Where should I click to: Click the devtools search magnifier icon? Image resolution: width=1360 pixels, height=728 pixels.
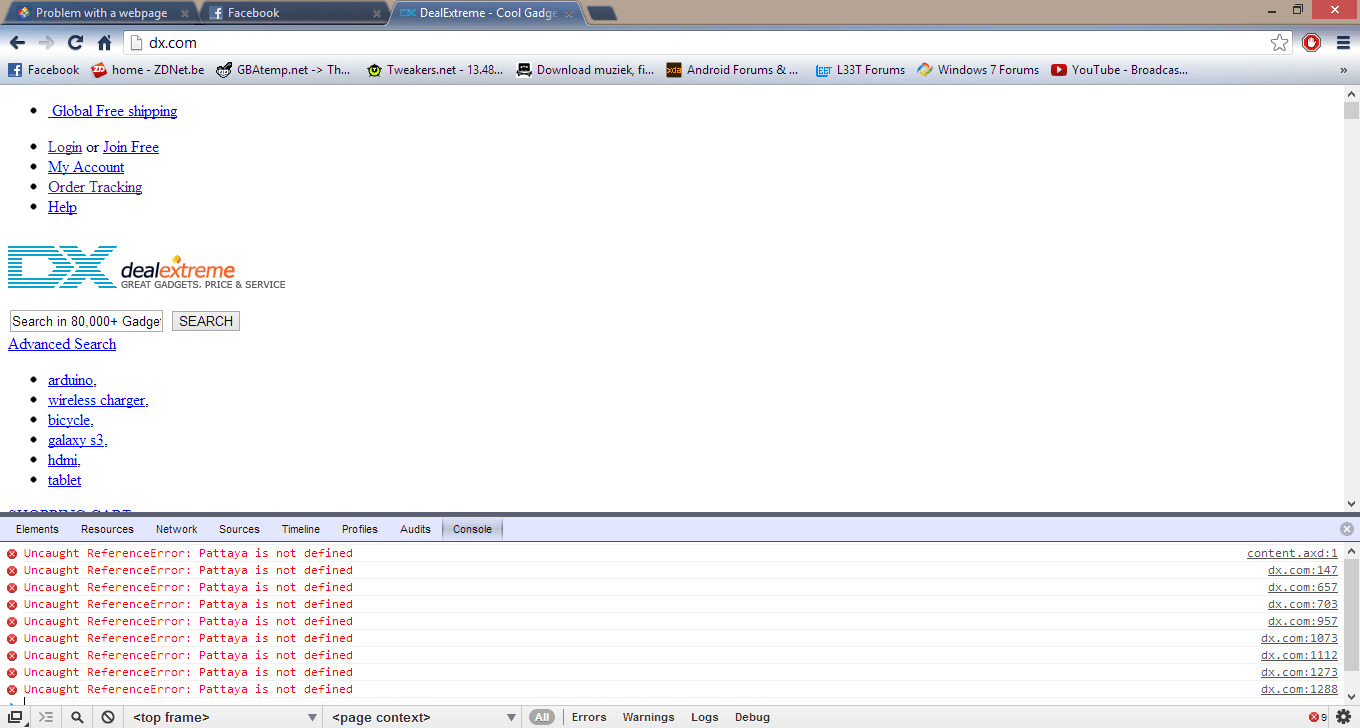77,717
